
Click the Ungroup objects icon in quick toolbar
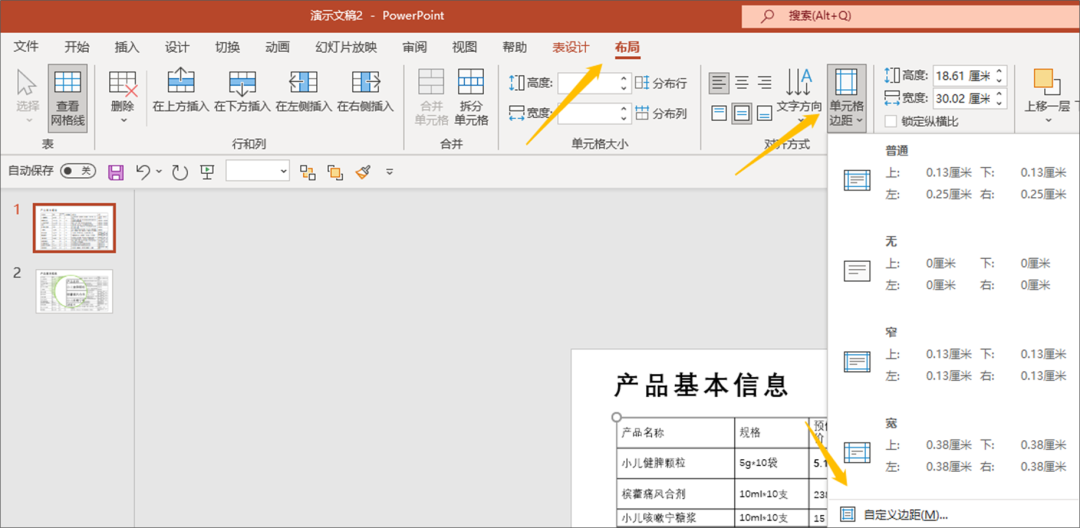(335, 171)
